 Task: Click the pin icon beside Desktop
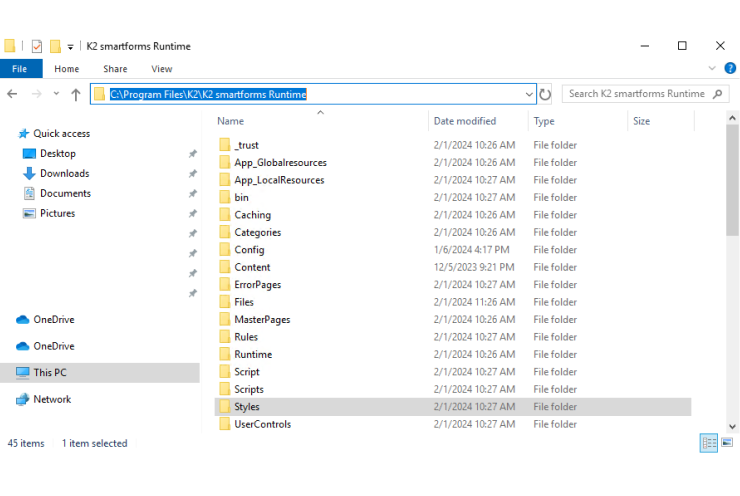pyautogui.click(x=193, y=154)
